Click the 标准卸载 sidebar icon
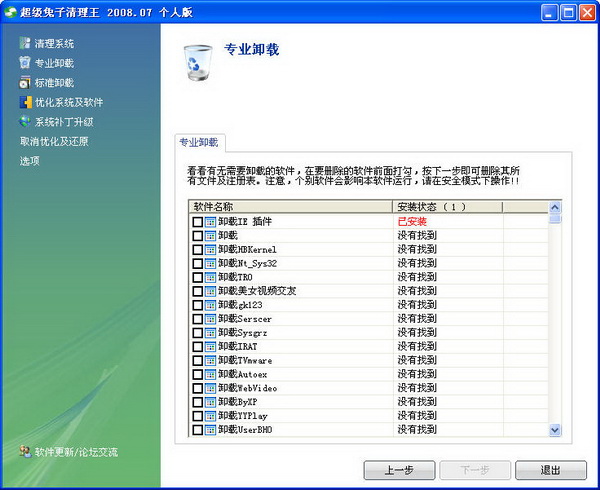The height and width of the screenshot is (490, 600). [25, 82]
